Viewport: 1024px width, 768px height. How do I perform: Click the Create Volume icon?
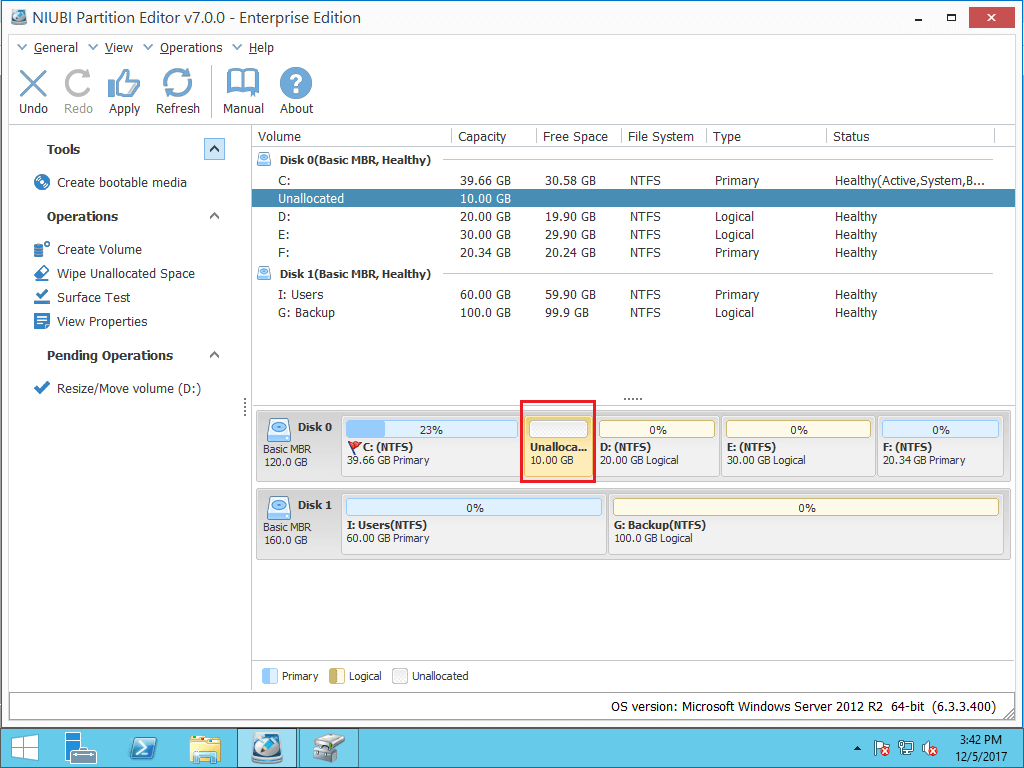click(x=42, y=249)
